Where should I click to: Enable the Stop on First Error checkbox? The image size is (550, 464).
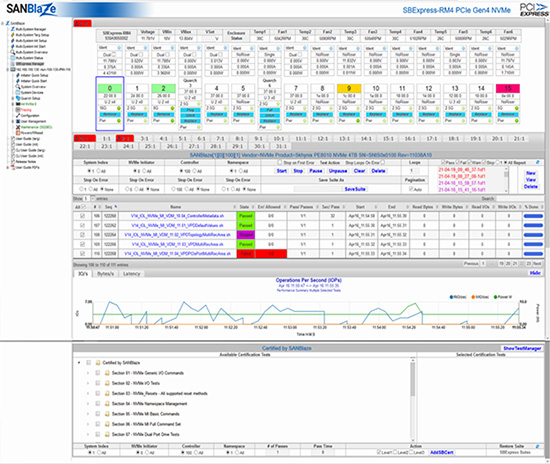(280, 162)
